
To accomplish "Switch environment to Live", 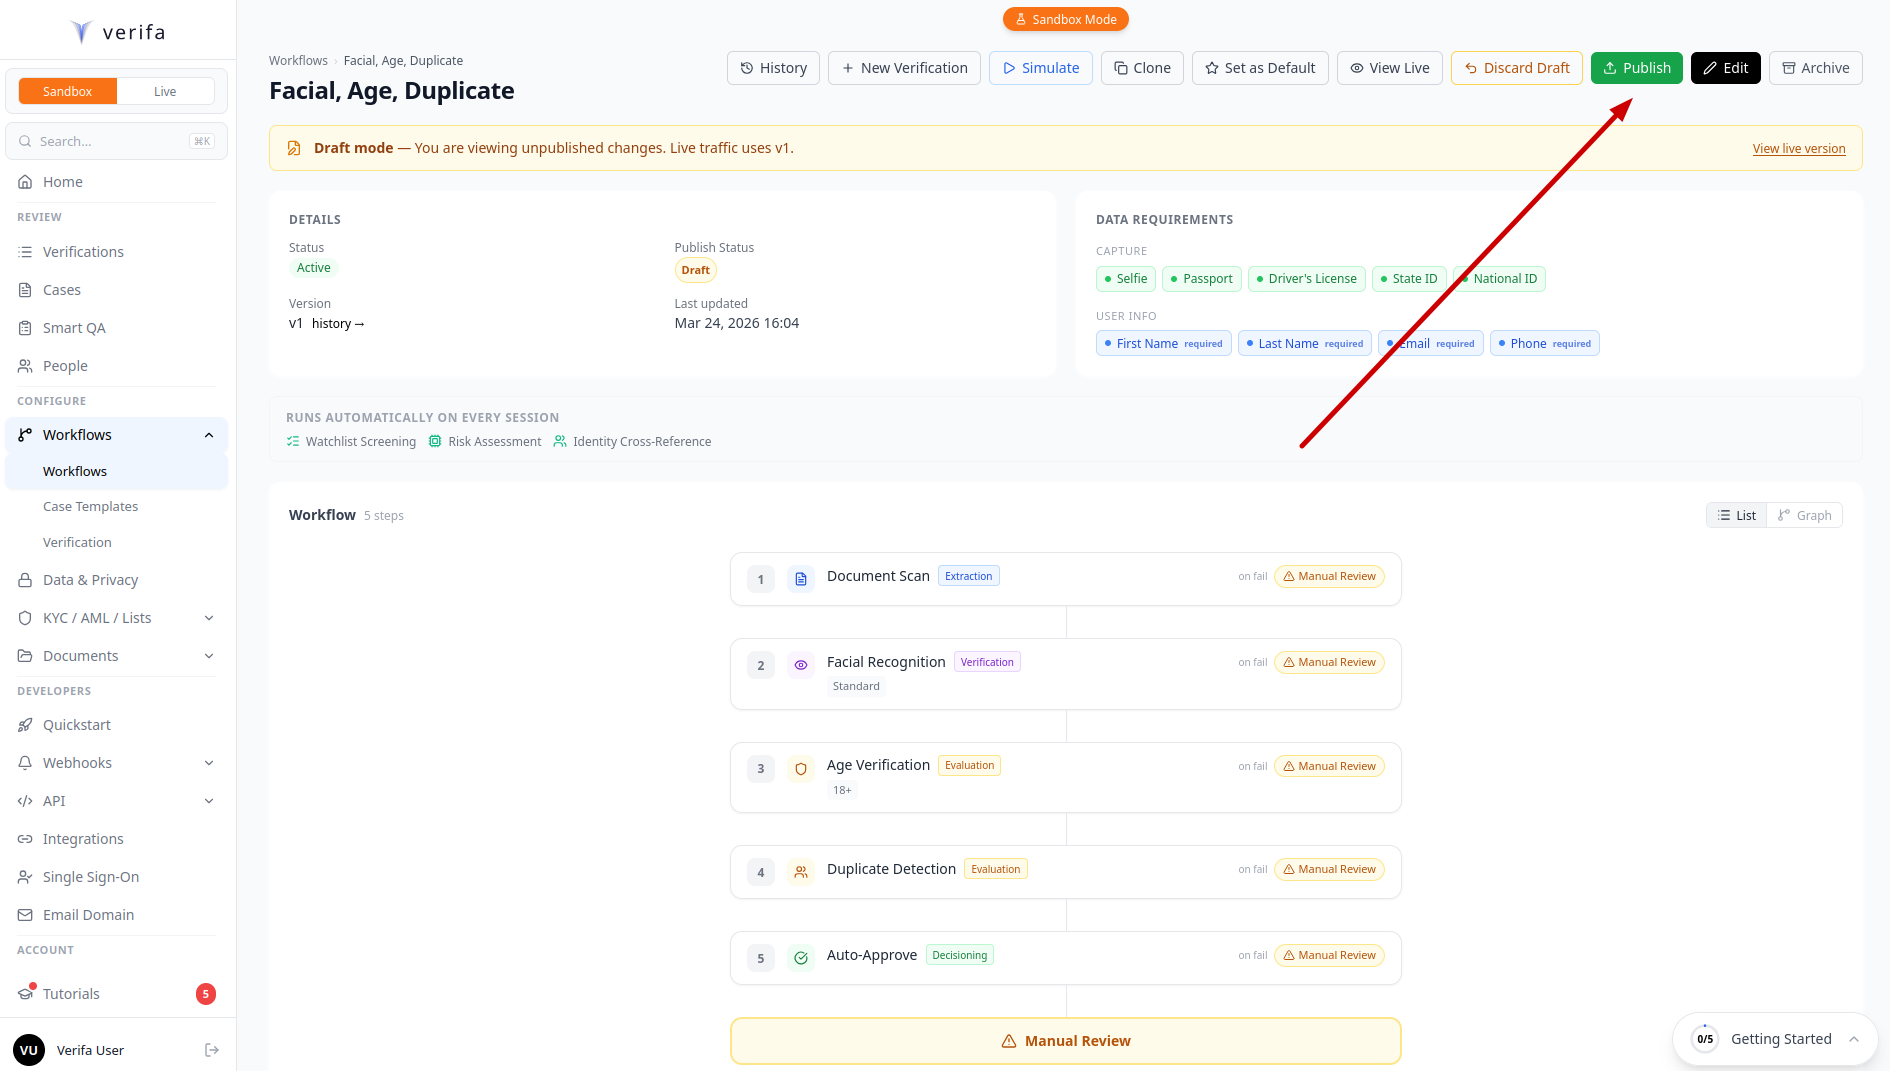I will pyautogui.click(x=166, y=90).
